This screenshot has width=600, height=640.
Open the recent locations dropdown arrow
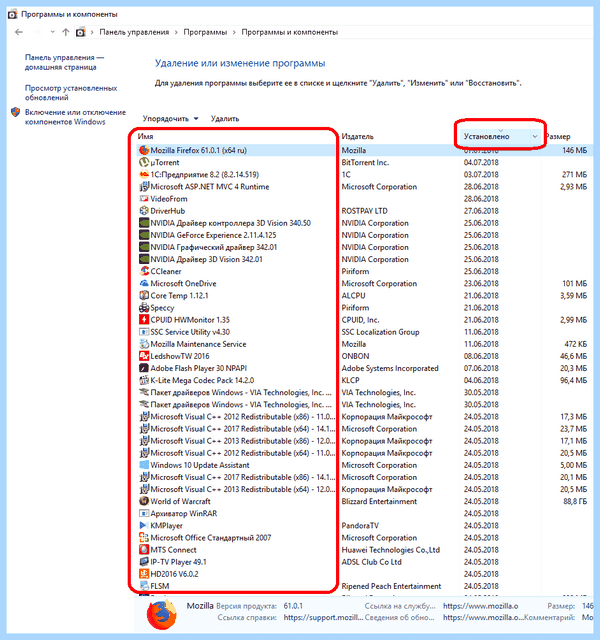click(53, 32)
